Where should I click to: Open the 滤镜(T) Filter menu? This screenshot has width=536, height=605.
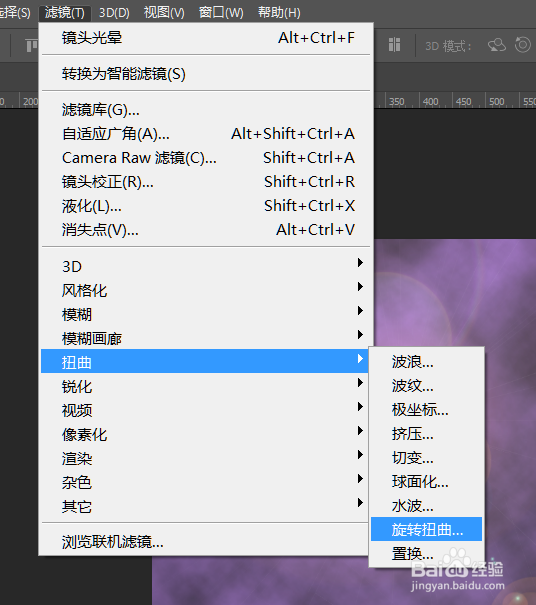pos(64,13)
